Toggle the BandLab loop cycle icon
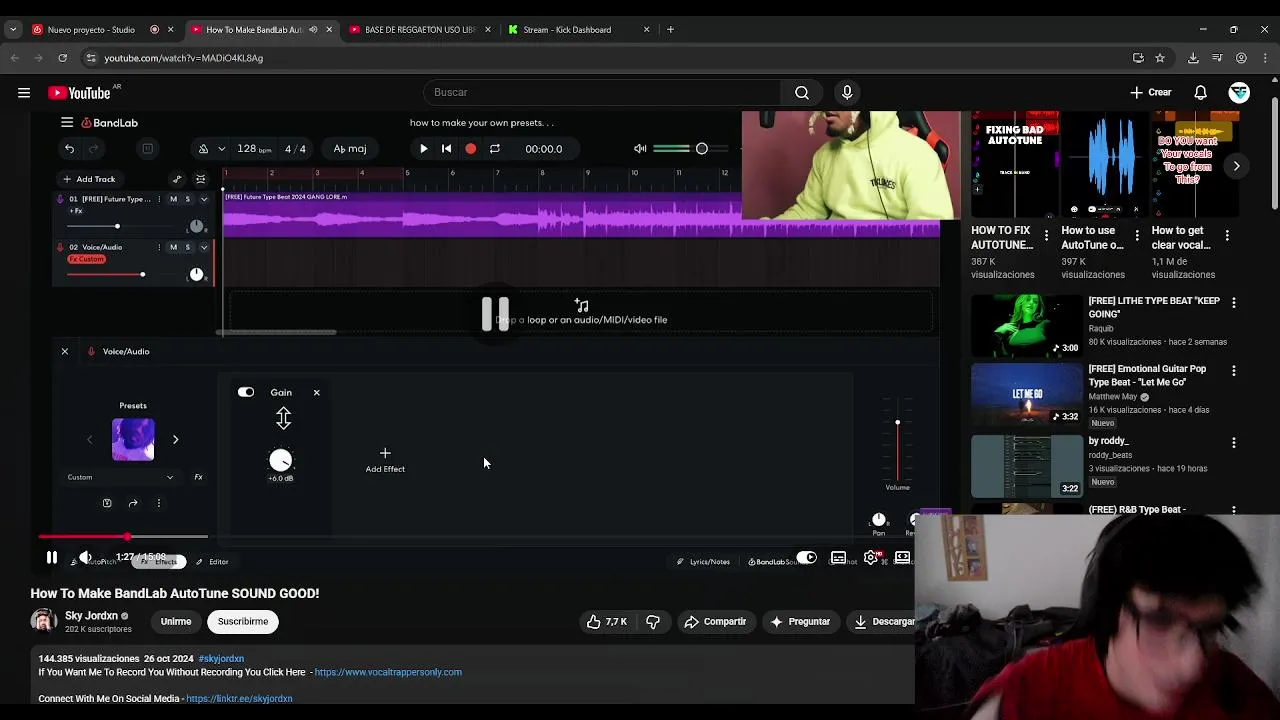This screenshot has width=1280, height=720. coord(494,149)
